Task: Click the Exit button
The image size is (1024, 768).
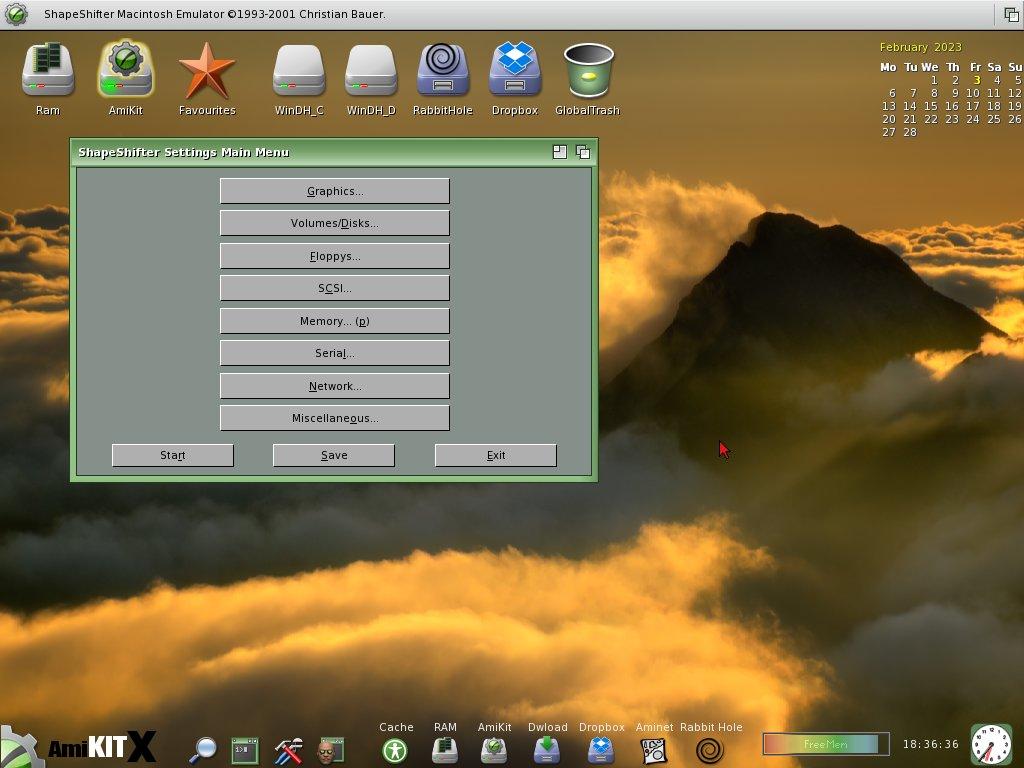Action: [x=496, y=455]
